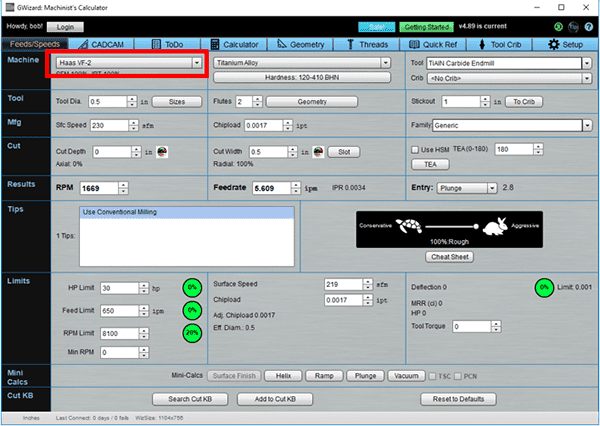This screenshot has width=600, height=426.
Task: Click the Search Cut KB button
Action: (190, 399)
